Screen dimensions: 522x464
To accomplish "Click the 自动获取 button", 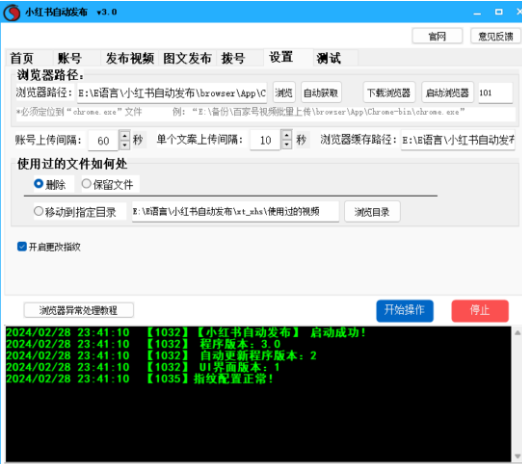I will tap(321, 92).
